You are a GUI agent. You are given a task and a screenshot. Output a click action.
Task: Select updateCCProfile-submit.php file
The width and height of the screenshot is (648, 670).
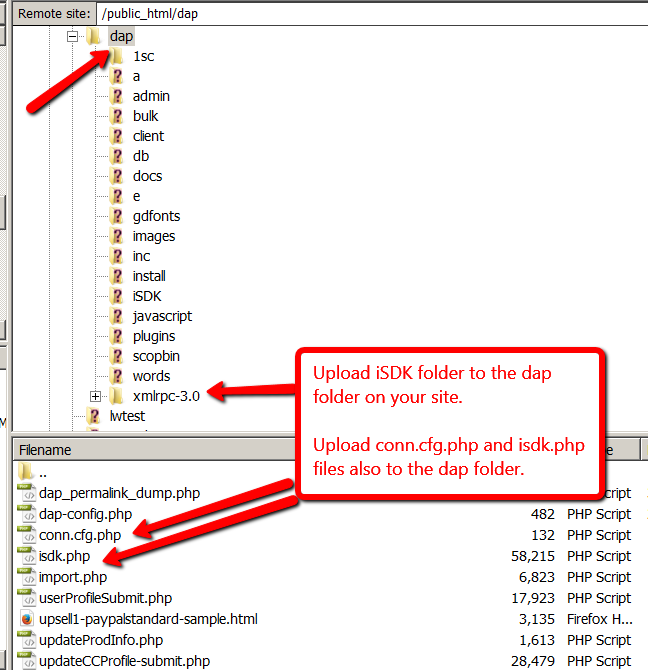(x=124, y=661)
